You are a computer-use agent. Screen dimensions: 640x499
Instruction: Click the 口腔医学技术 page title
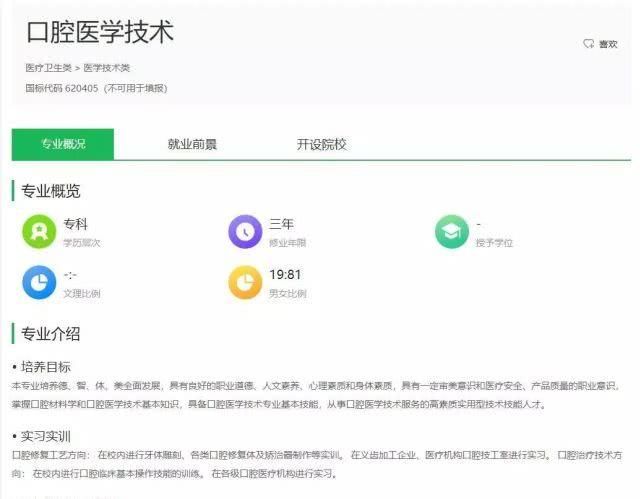pyautogui.click(x=100, y=32)
